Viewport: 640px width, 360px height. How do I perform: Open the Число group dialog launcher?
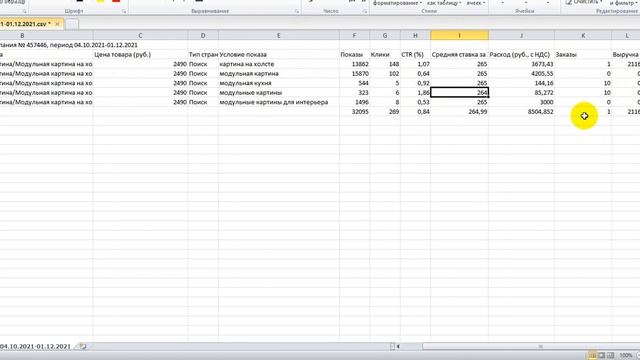click(x=364, y=11)
